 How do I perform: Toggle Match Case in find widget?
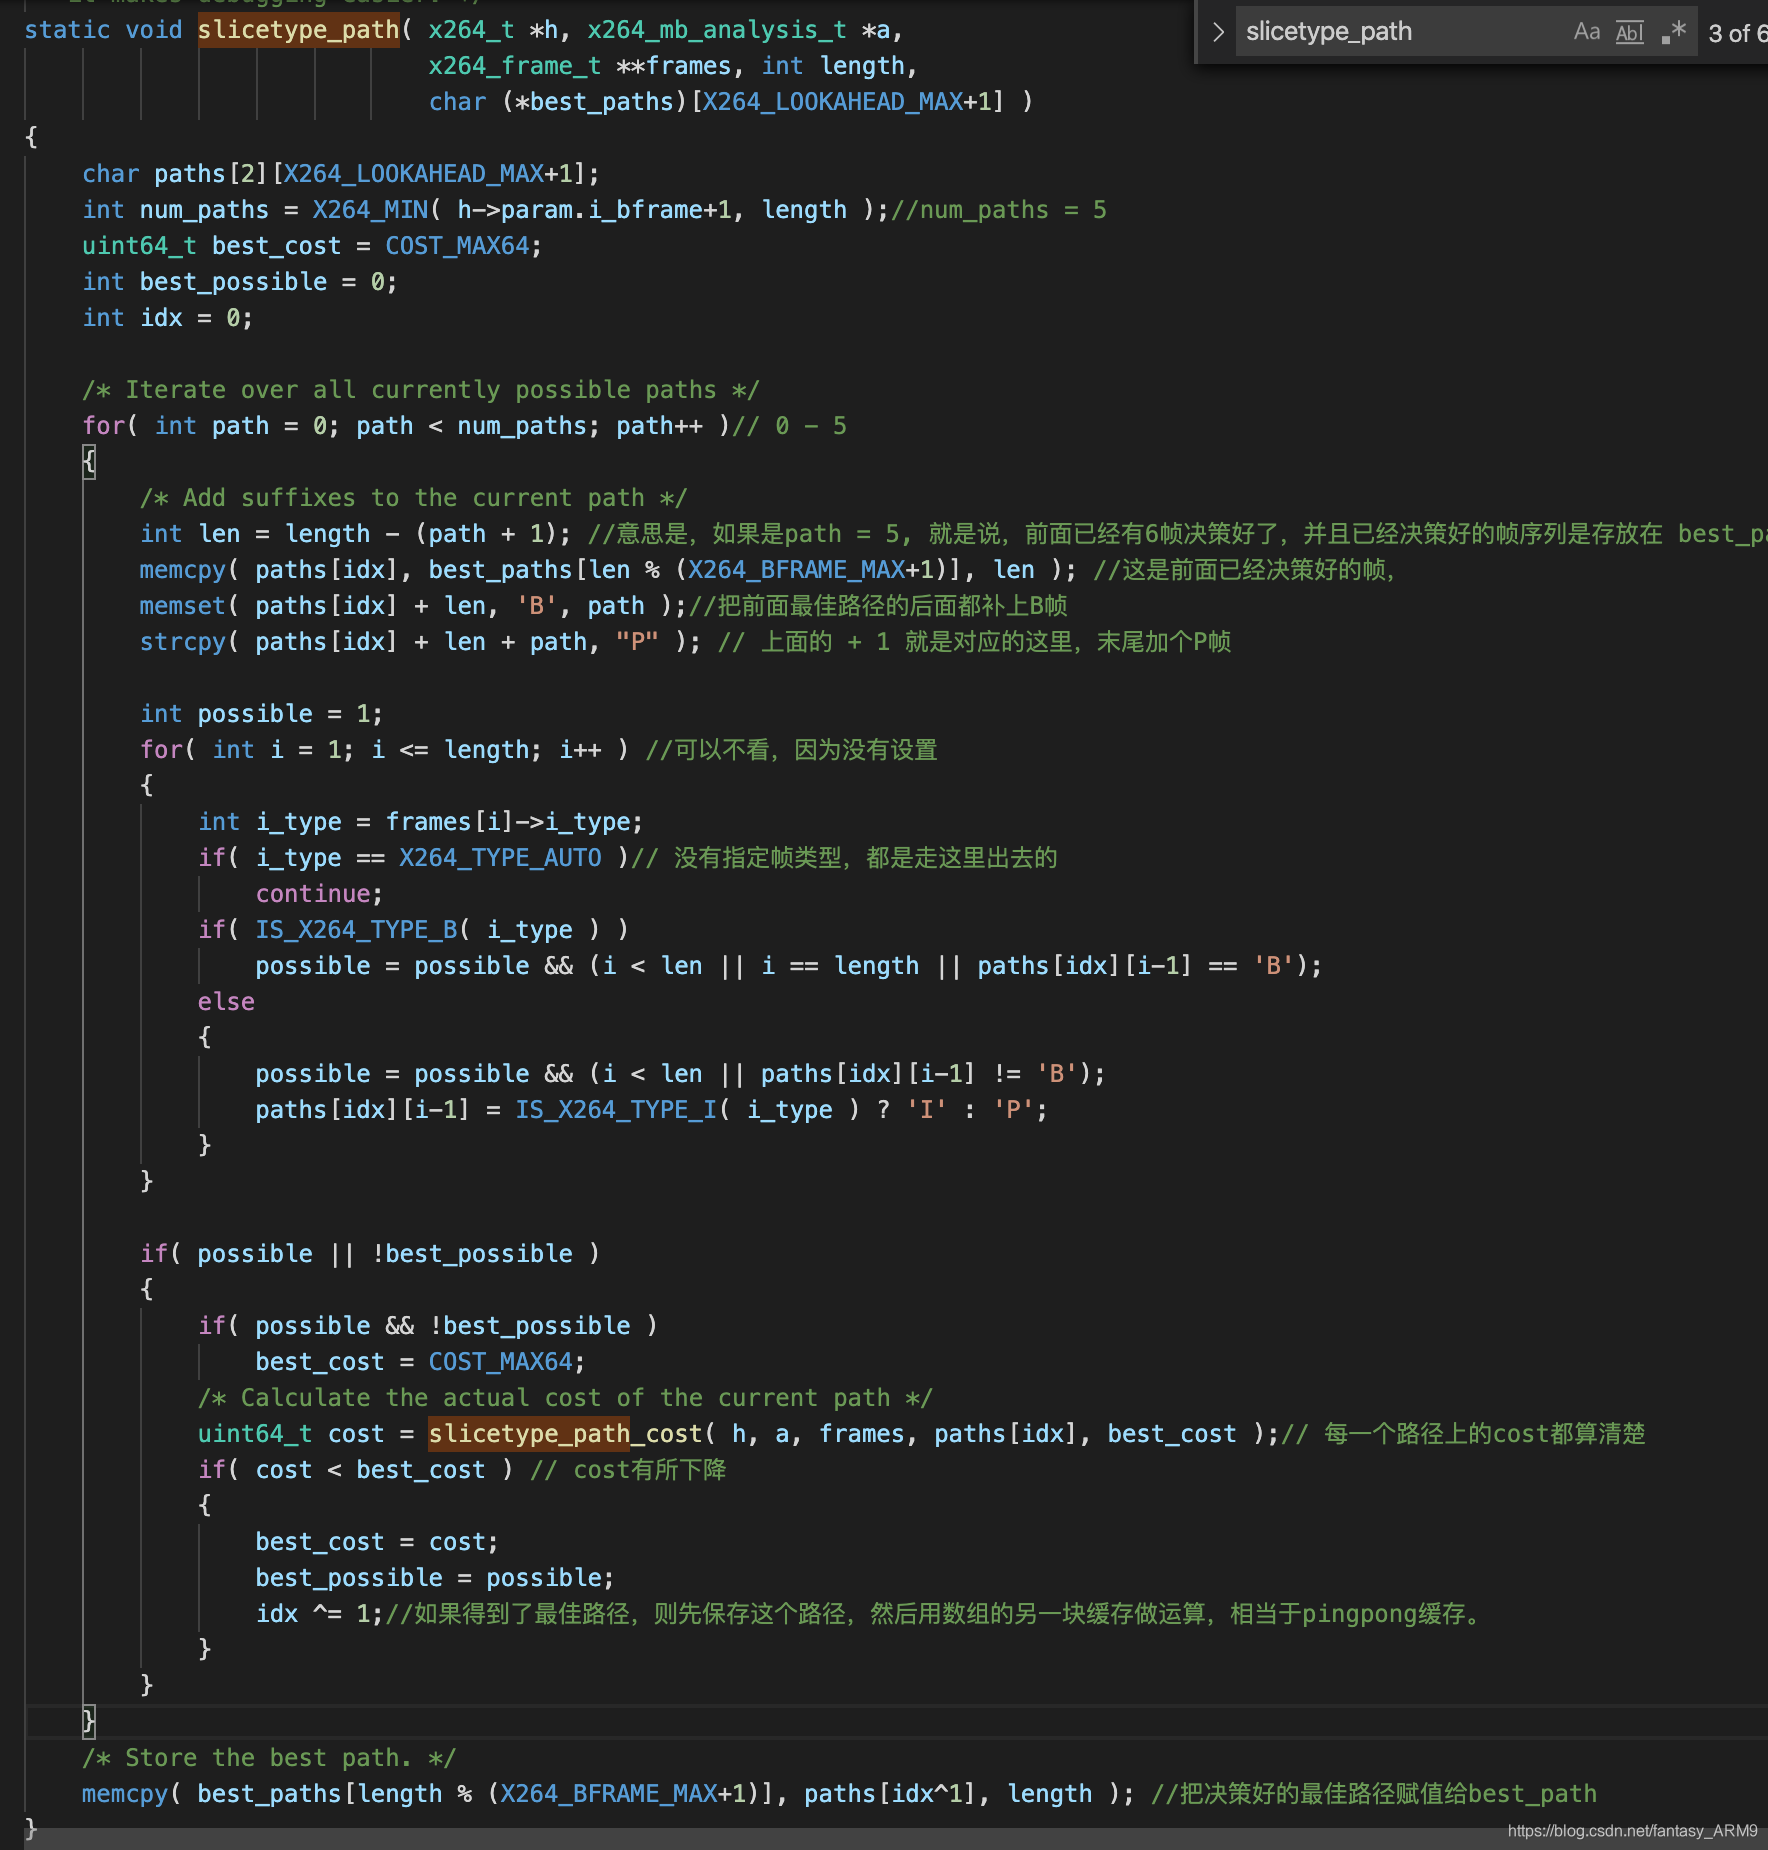[x=1586, y=32]
